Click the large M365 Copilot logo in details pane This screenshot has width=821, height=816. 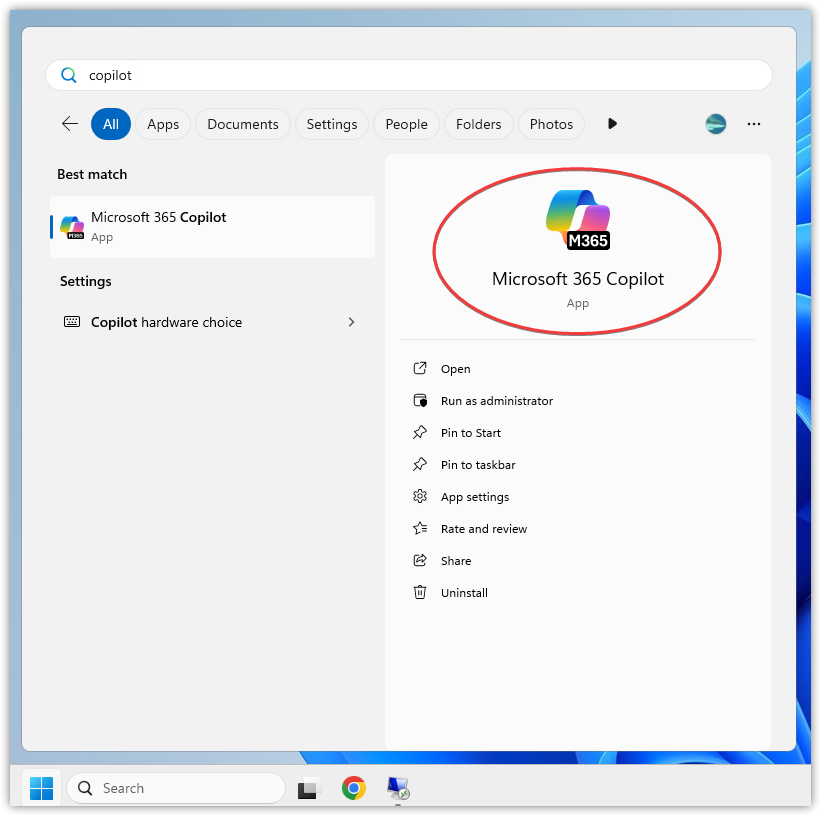coord(578,219)
